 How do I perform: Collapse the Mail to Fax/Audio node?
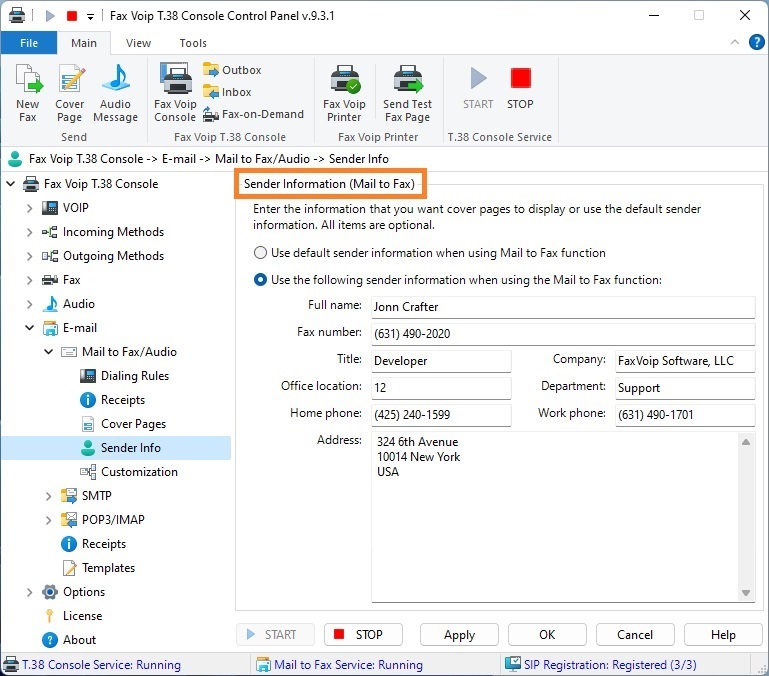click(x=49, y=352)
